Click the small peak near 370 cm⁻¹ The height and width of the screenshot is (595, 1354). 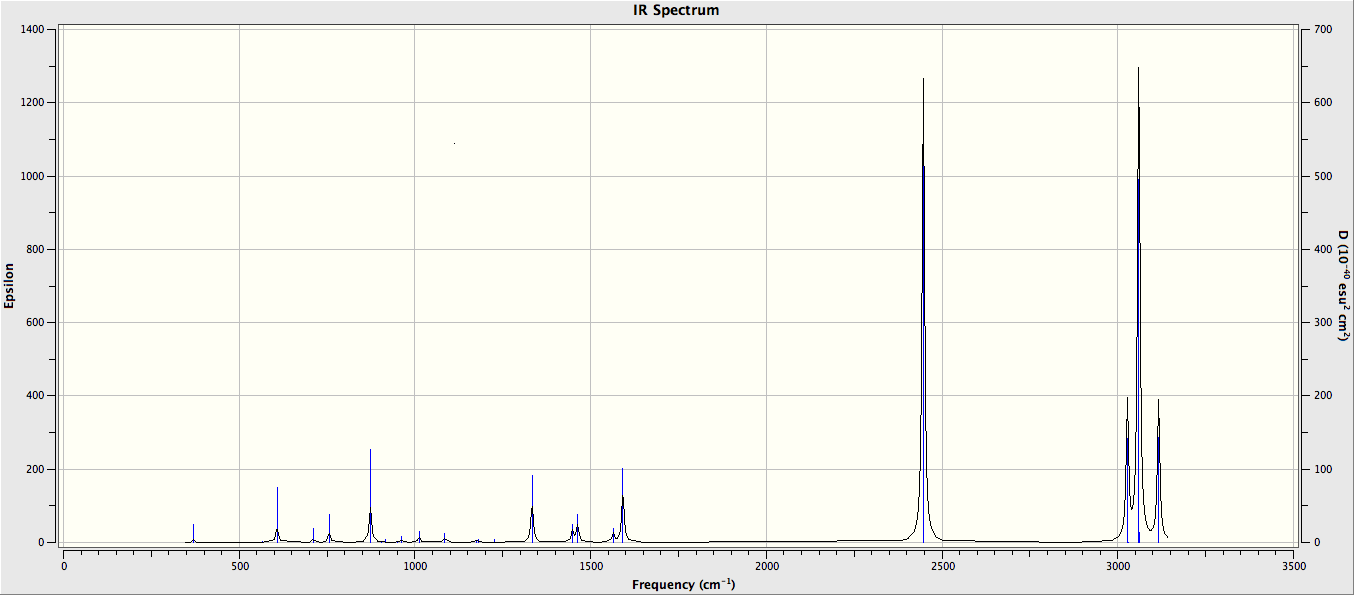point(193,533)
